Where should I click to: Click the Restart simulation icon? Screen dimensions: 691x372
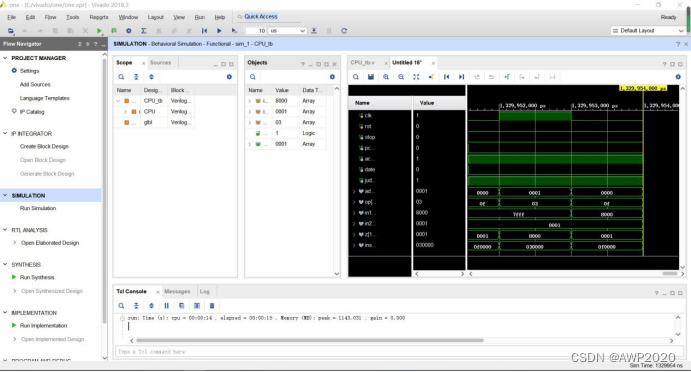pos(204,31)
